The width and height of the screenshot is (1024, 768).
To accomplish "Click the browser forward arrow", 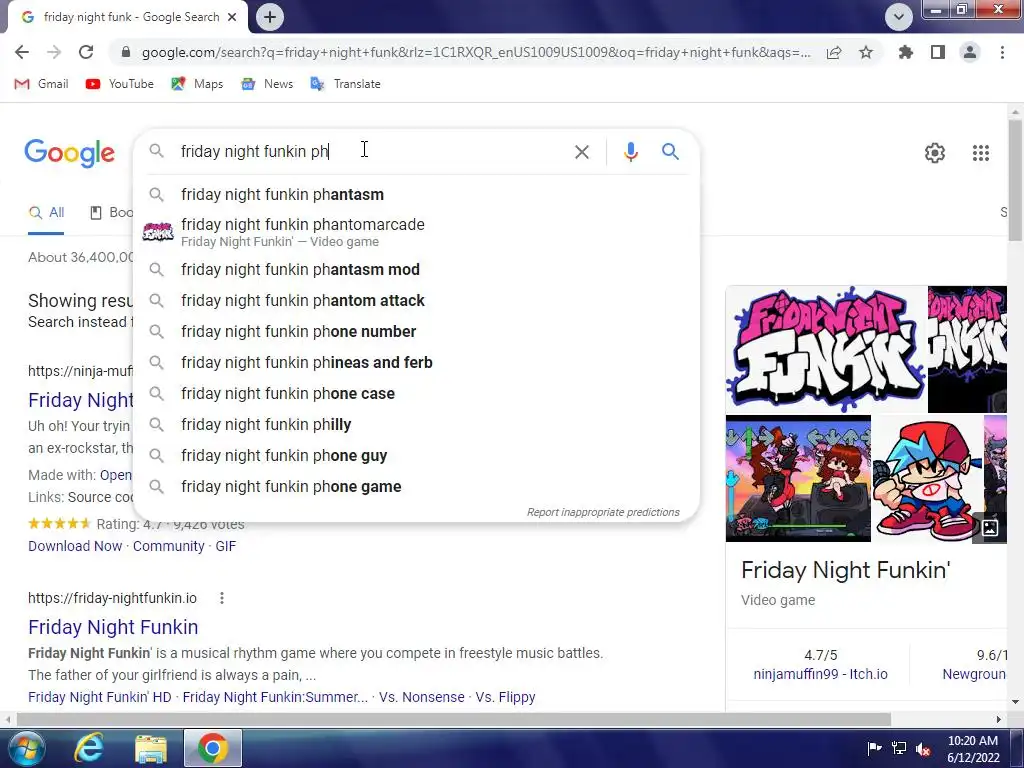I will tap(54, 52).
